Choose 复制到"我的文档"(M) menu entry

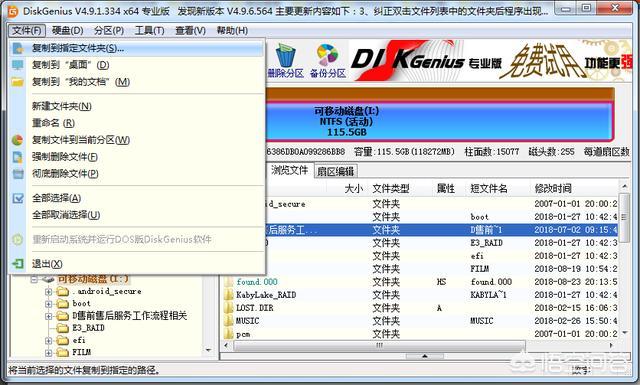click(x=136, y=82)
